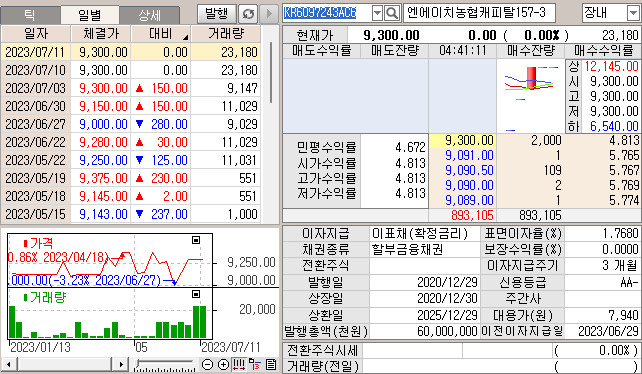Click the 대용가(원) value 7,940
Viewport: 642px width, 374px height.
point(624,315)
